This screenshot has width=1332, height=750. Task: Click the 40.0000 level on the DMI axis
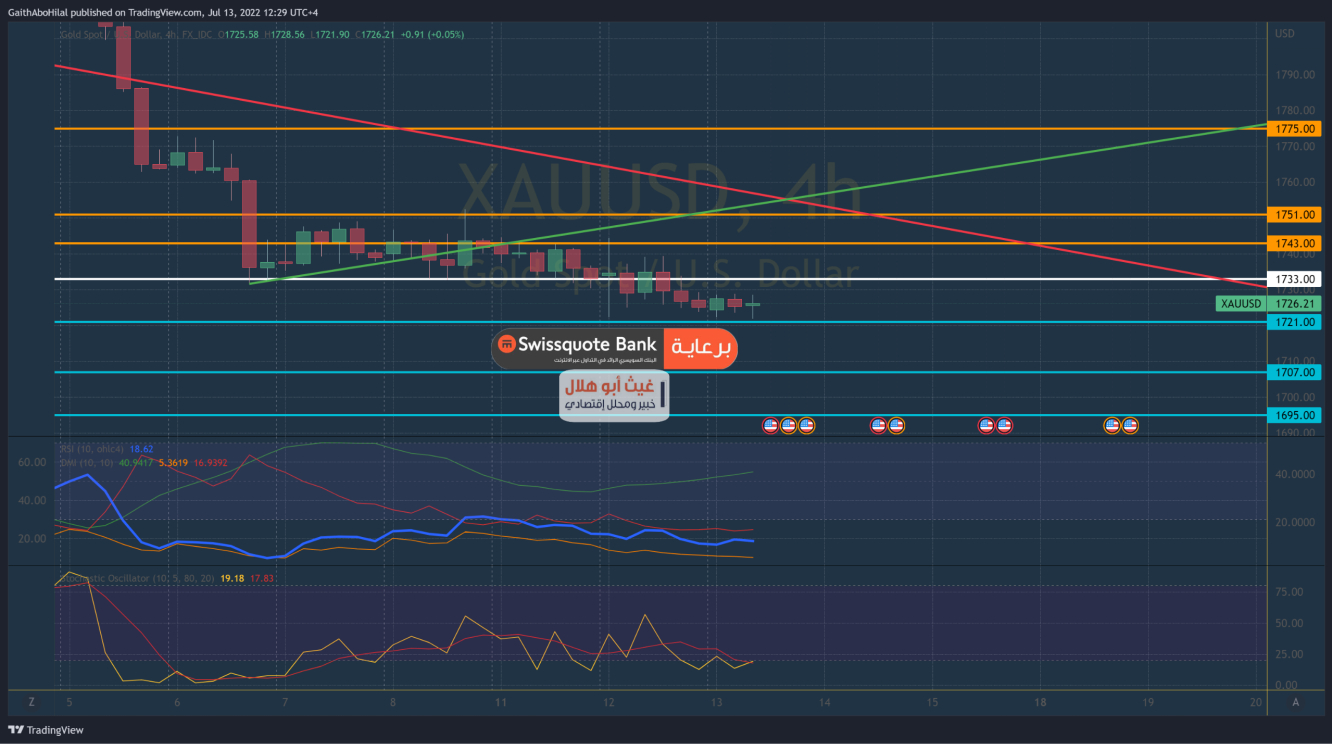[1296, 474]
